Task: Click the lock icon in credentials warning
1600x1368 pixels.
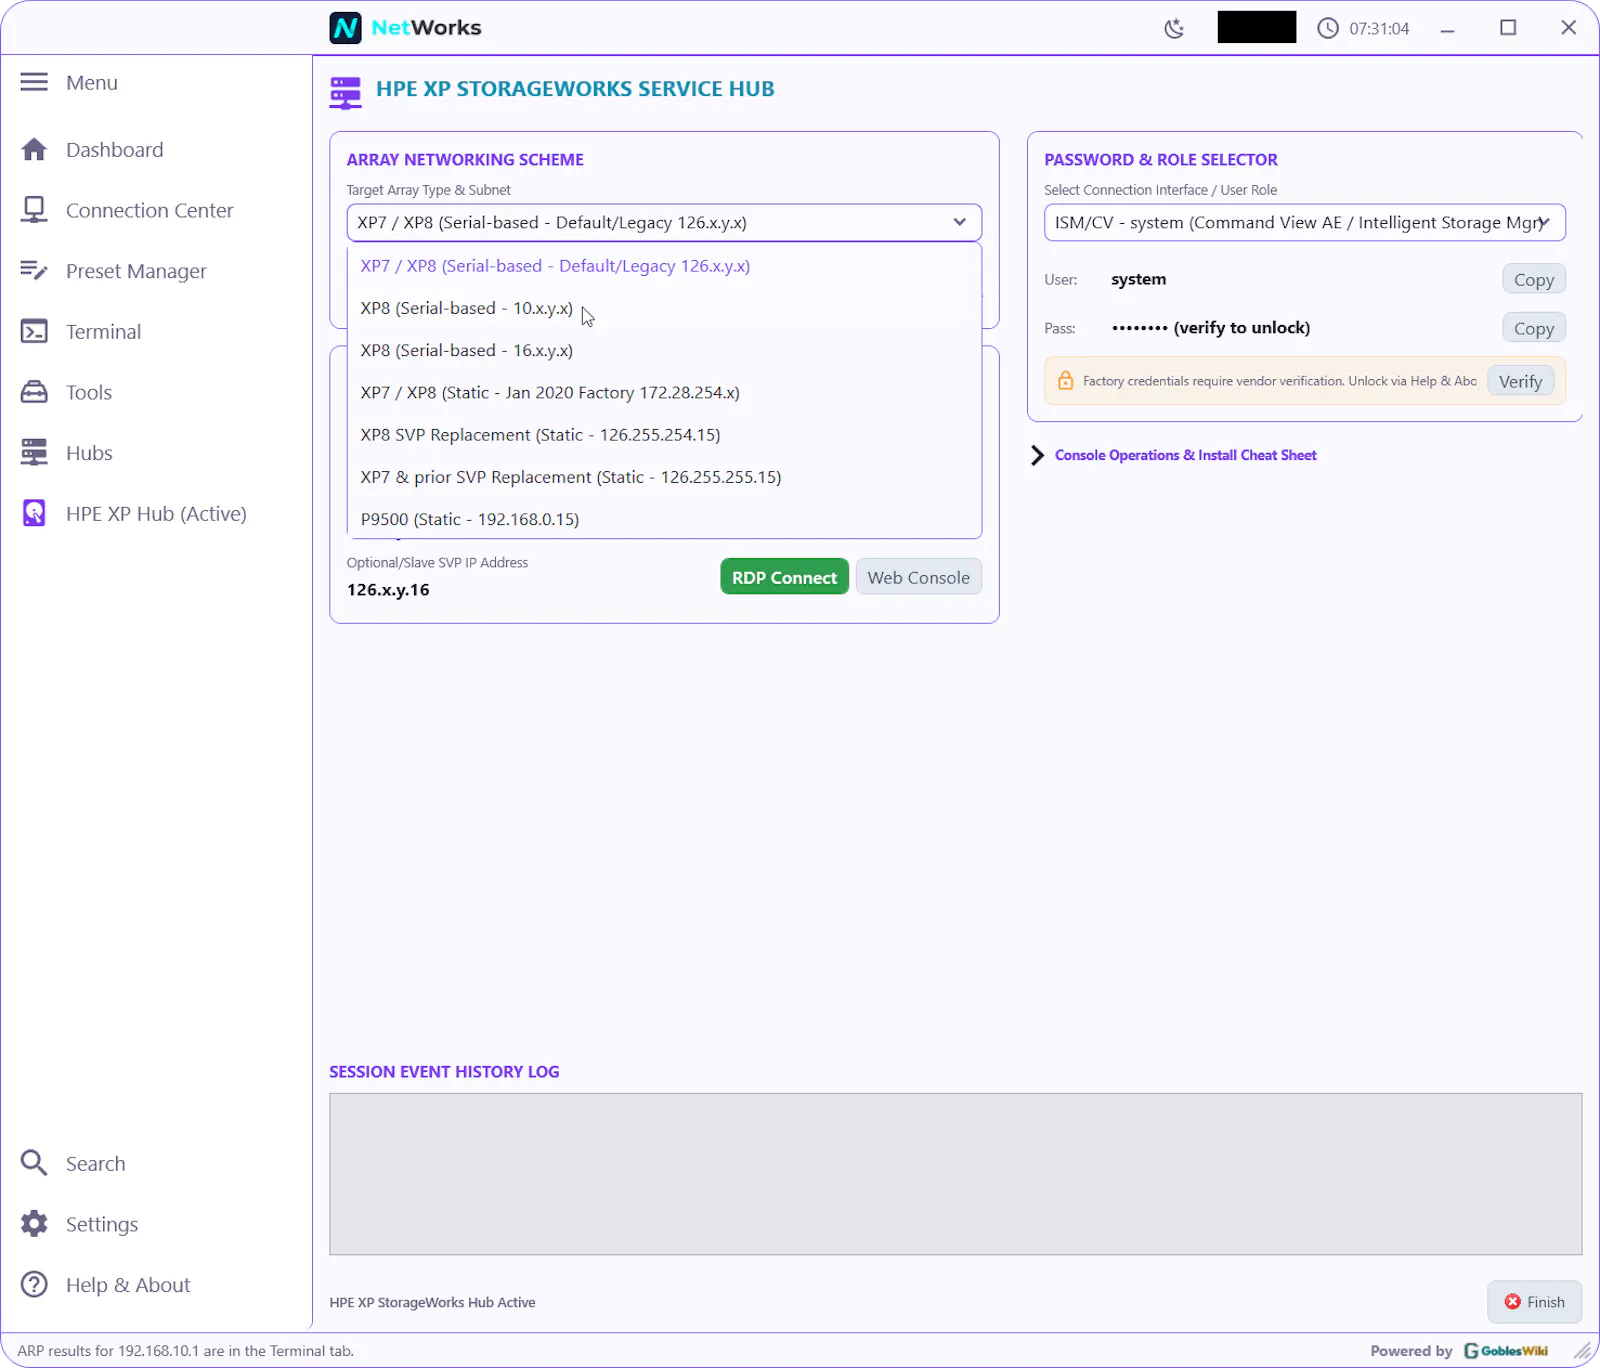Action: pos(1065,381)
